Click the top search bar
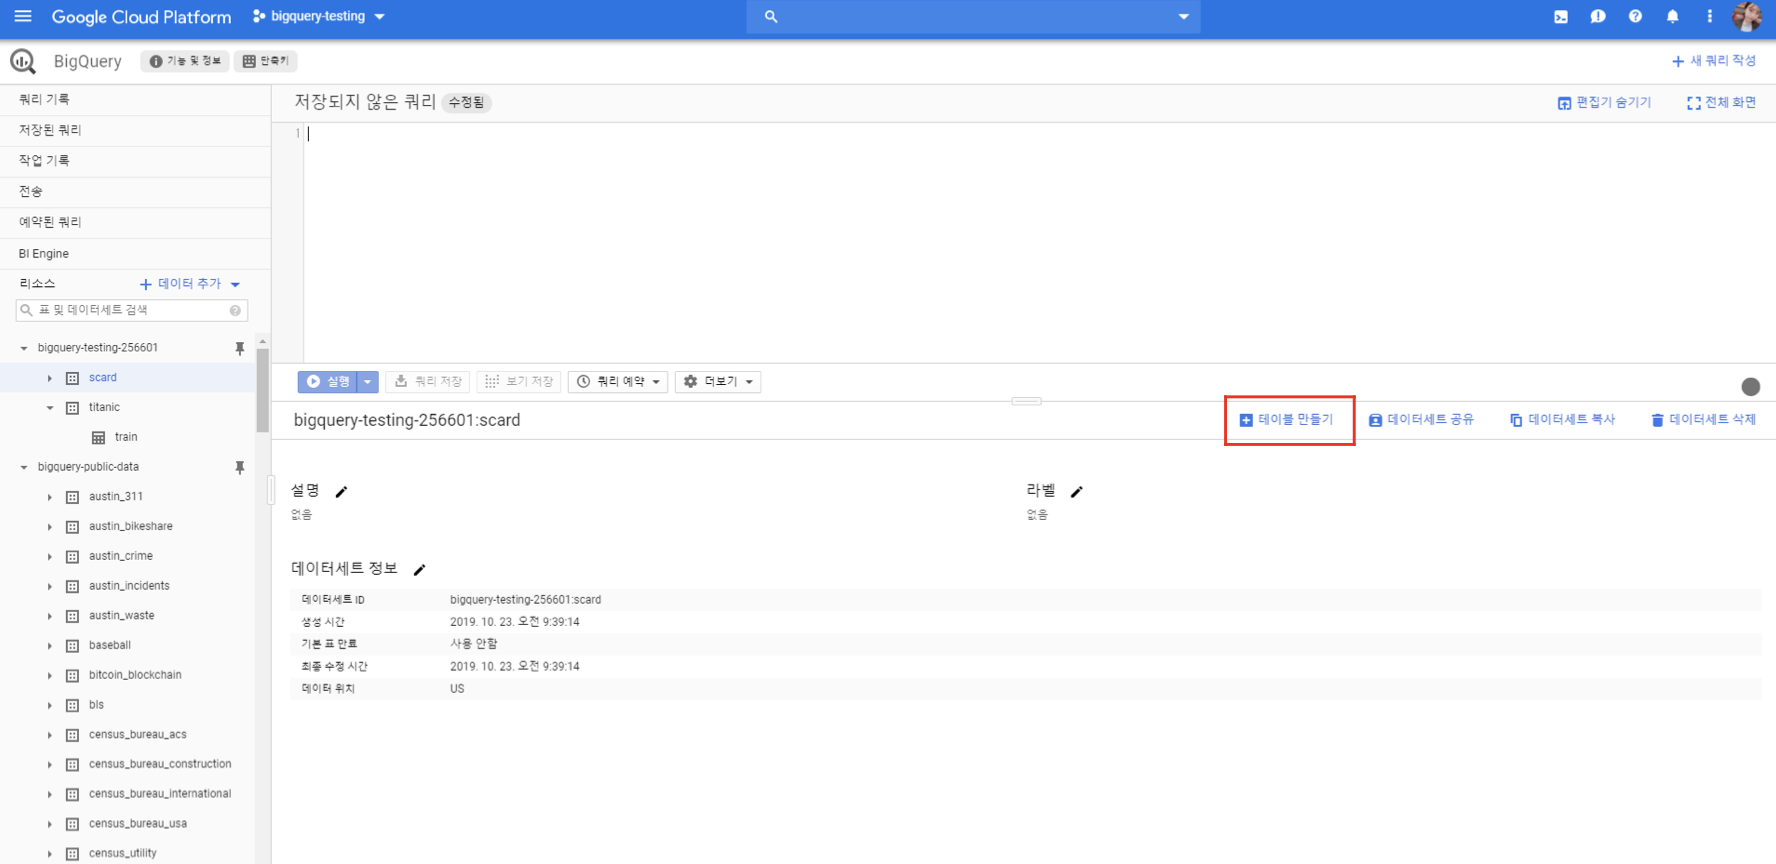The width and height of the screenshot is (1776, 864). 973,16
